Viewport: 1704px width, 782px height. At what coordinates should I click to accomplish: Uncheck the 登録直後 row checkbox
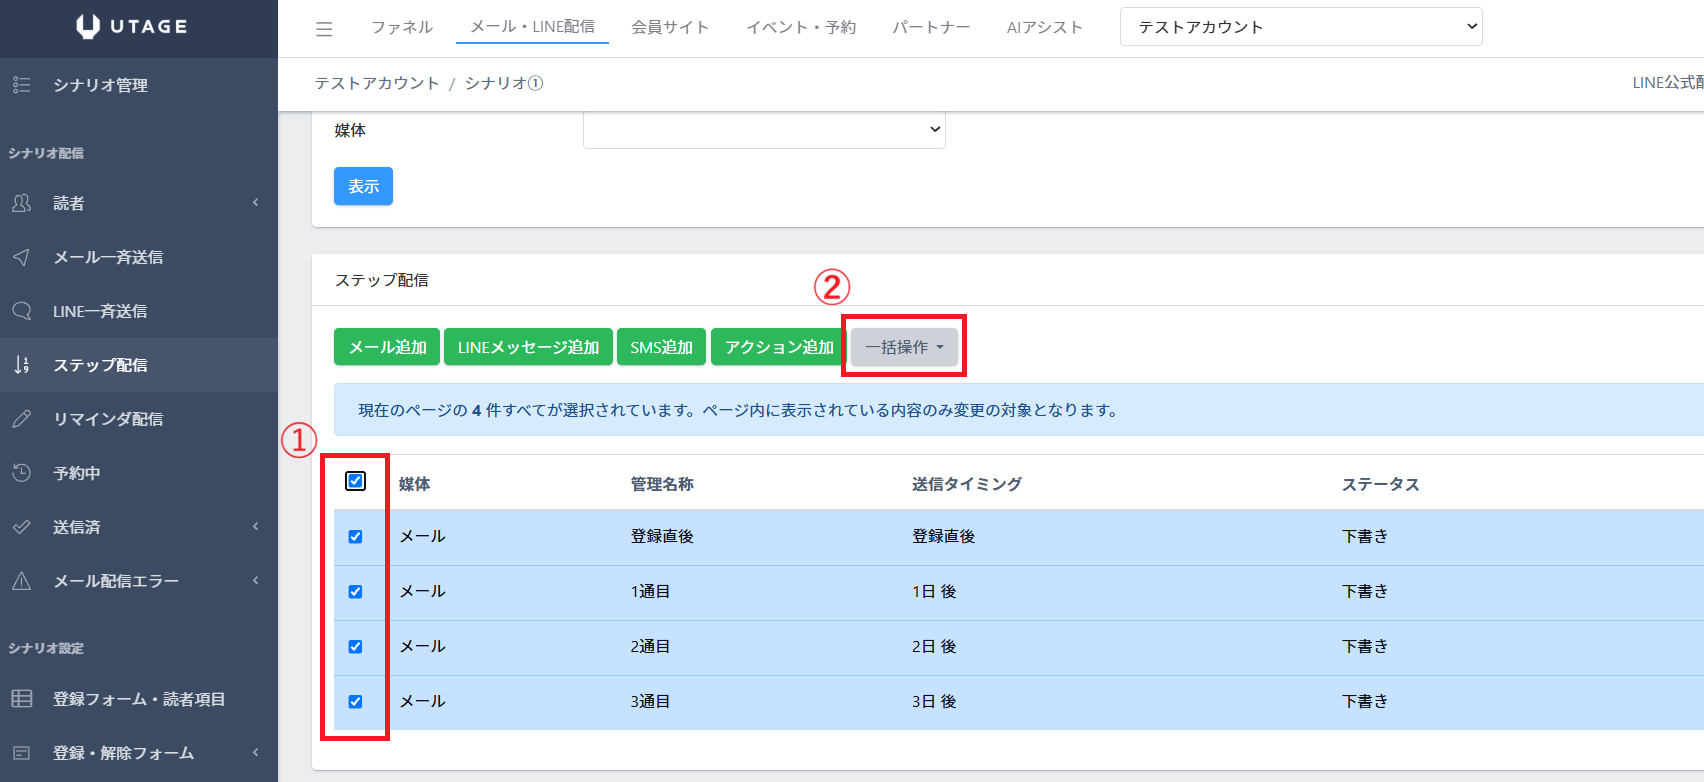click(355, 537)
